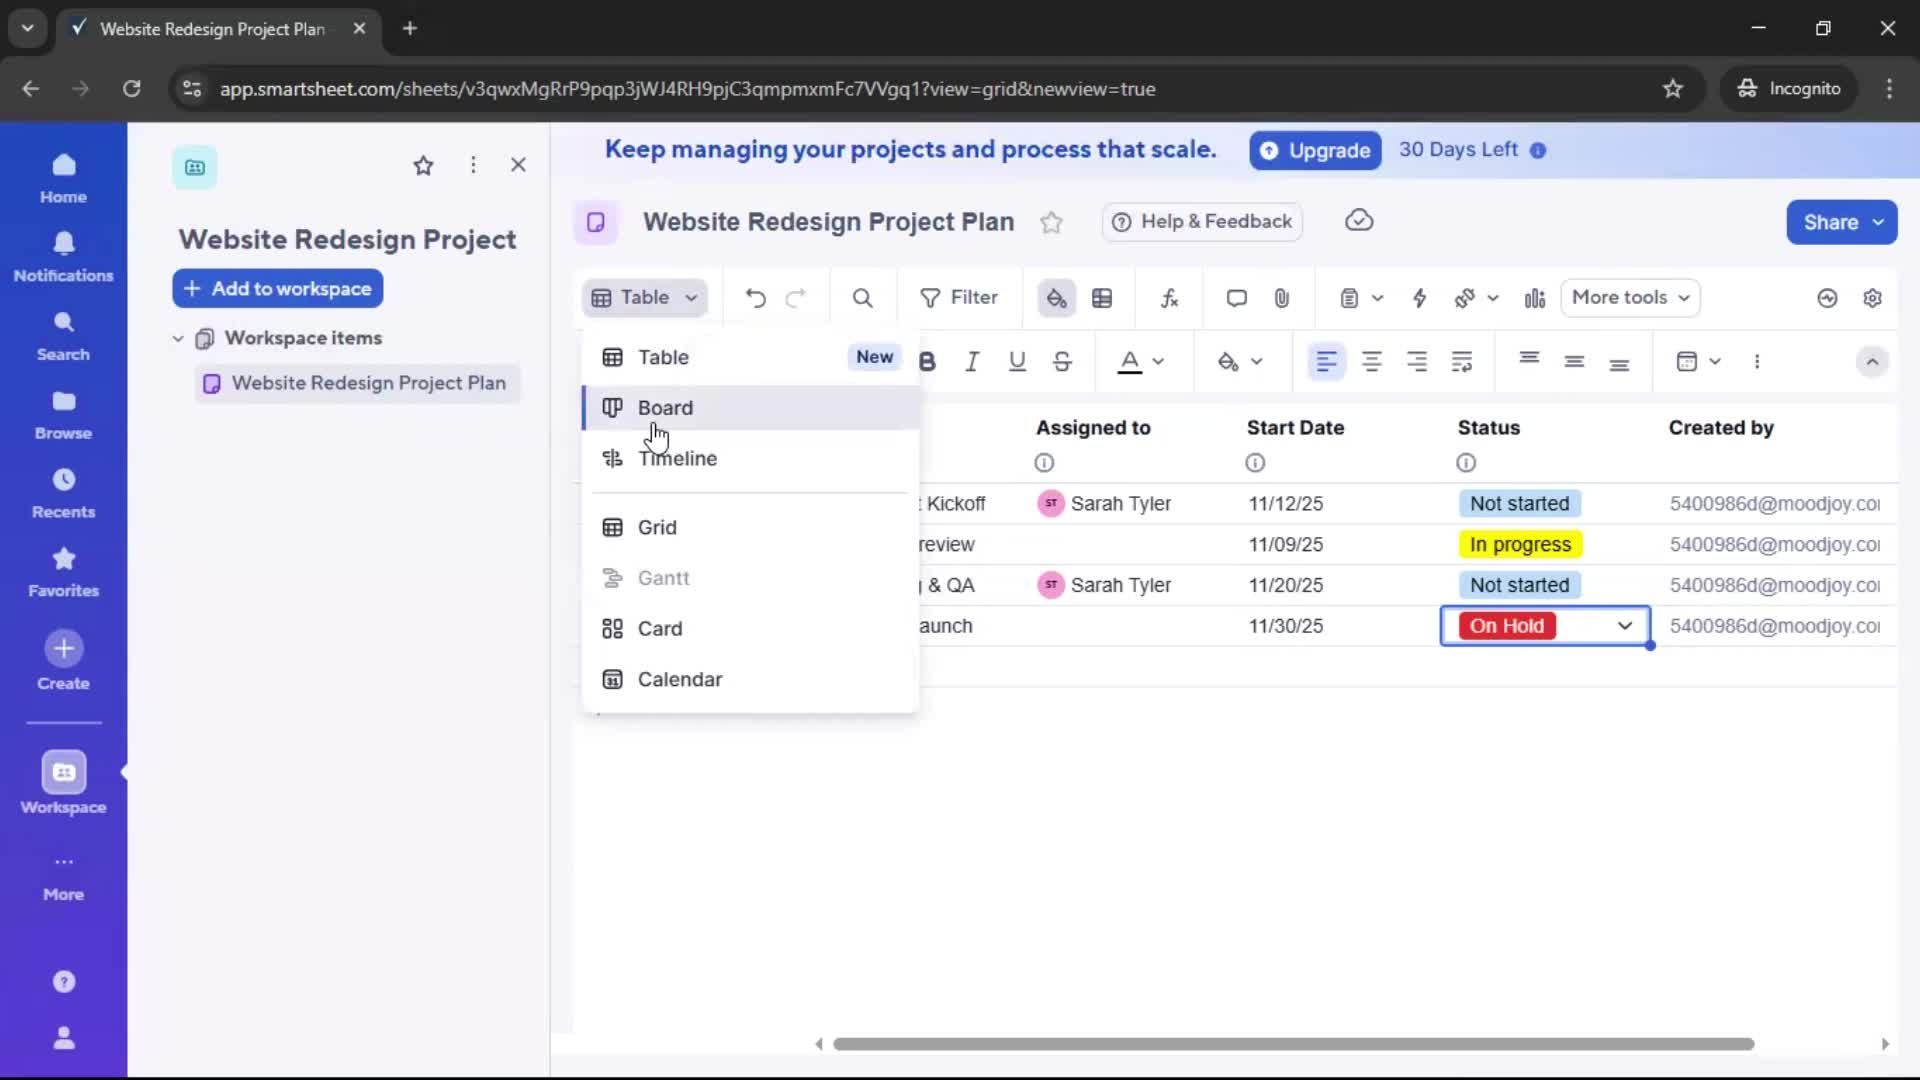Click the undo icon in the toolbar
The width and height of the screenshot is (1920, 1080).
(755, 297)
